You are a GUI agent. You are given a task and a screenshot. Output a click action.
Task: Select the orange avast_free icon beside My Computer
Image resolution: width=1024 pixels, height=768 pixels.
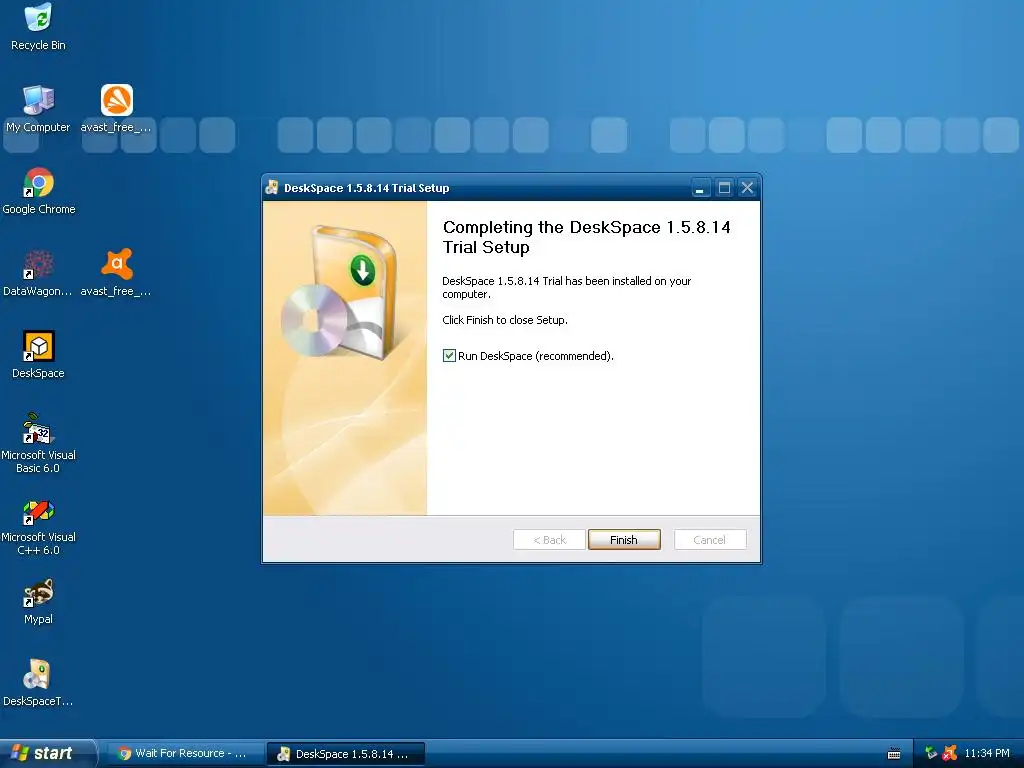coord(116,108)
